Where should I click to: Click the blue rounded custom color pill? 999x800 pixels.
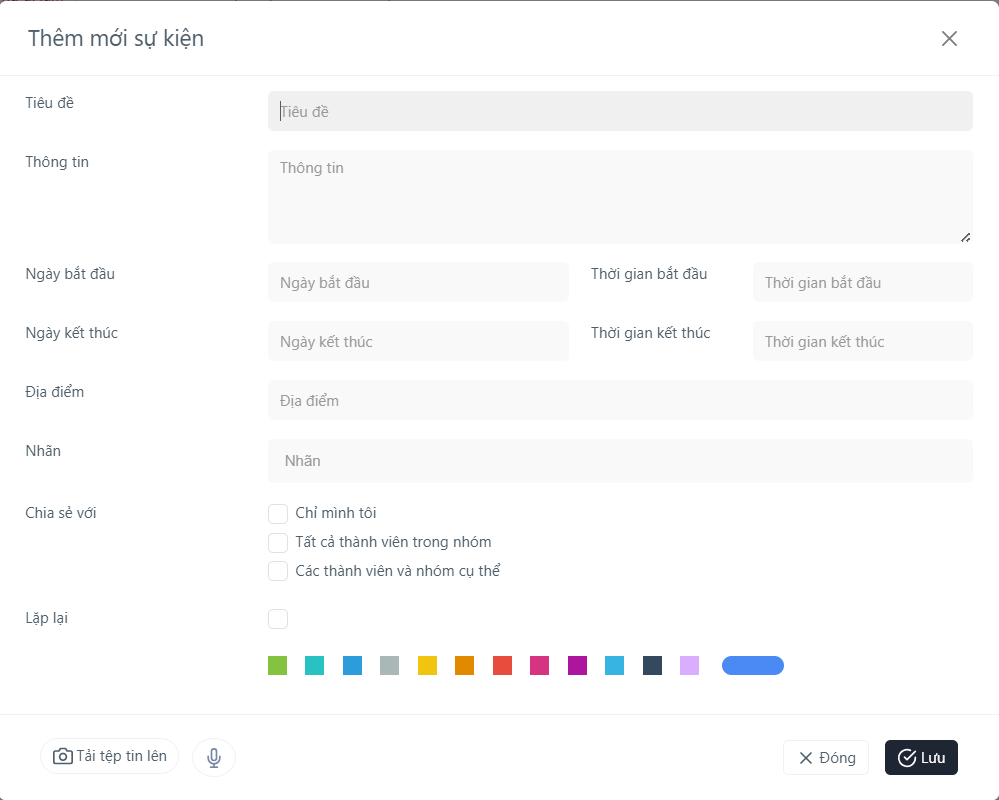(753, 666)
